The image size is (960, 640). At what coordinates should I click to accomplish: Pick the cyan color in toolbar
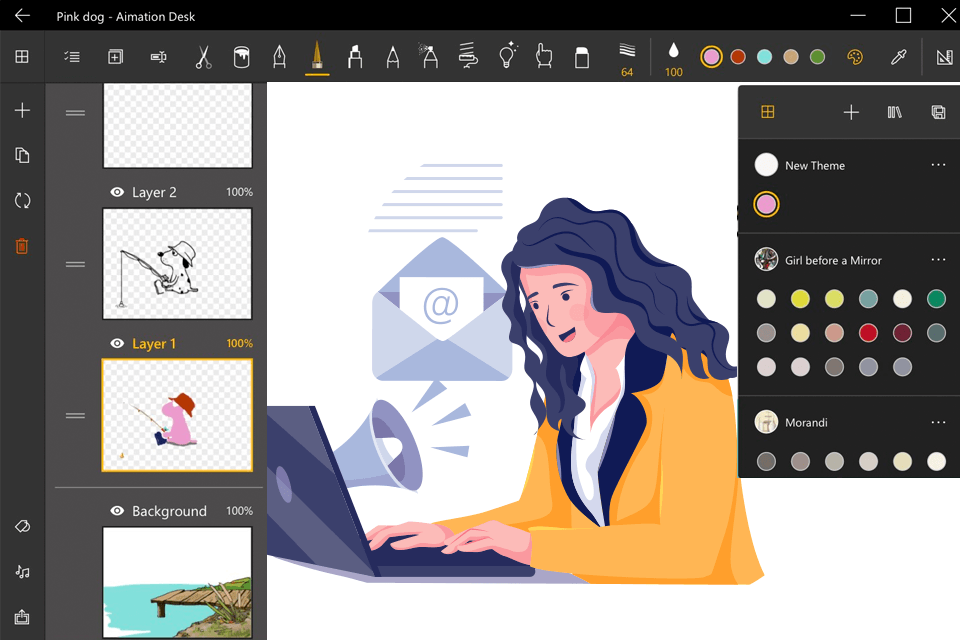765,57
